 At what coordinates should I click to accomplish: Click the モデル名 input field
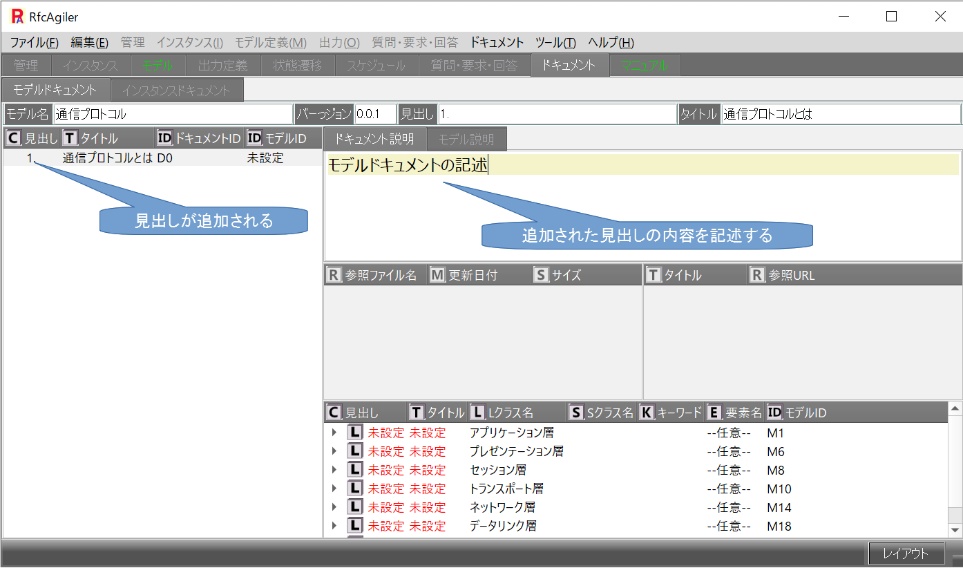point(173,114)
